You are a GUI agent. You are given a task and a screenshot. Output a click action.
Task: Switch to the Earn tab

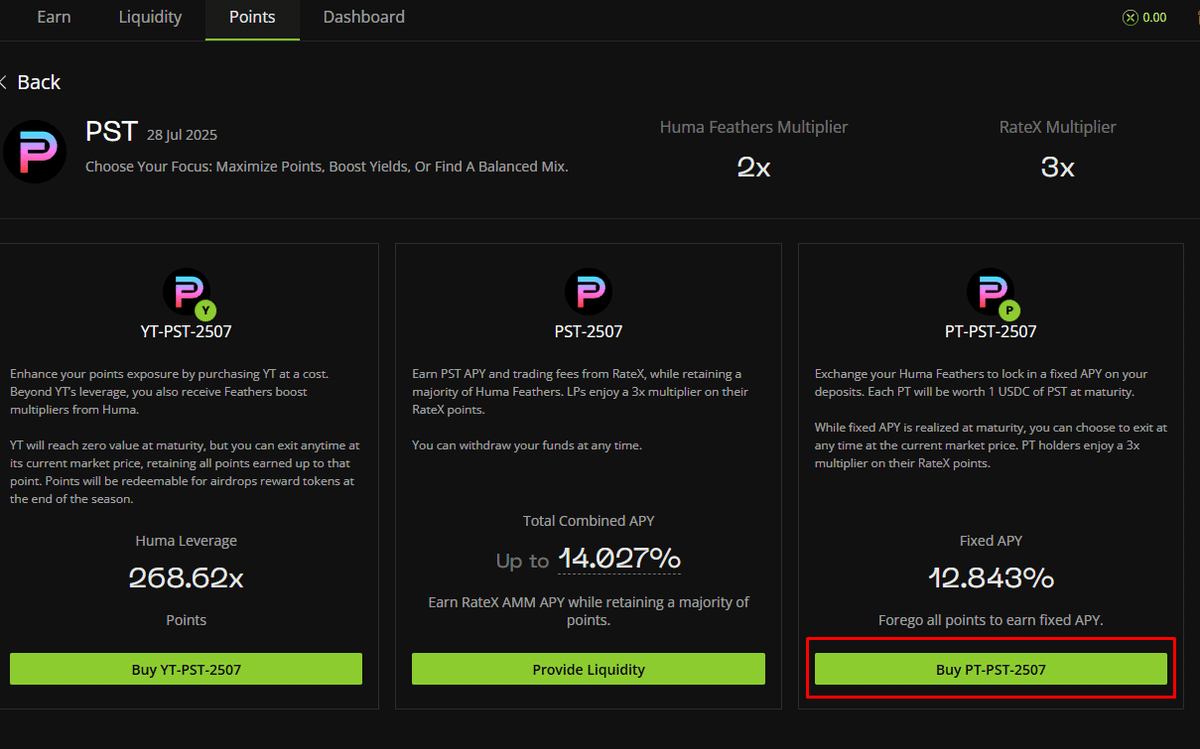pos(54,17)
